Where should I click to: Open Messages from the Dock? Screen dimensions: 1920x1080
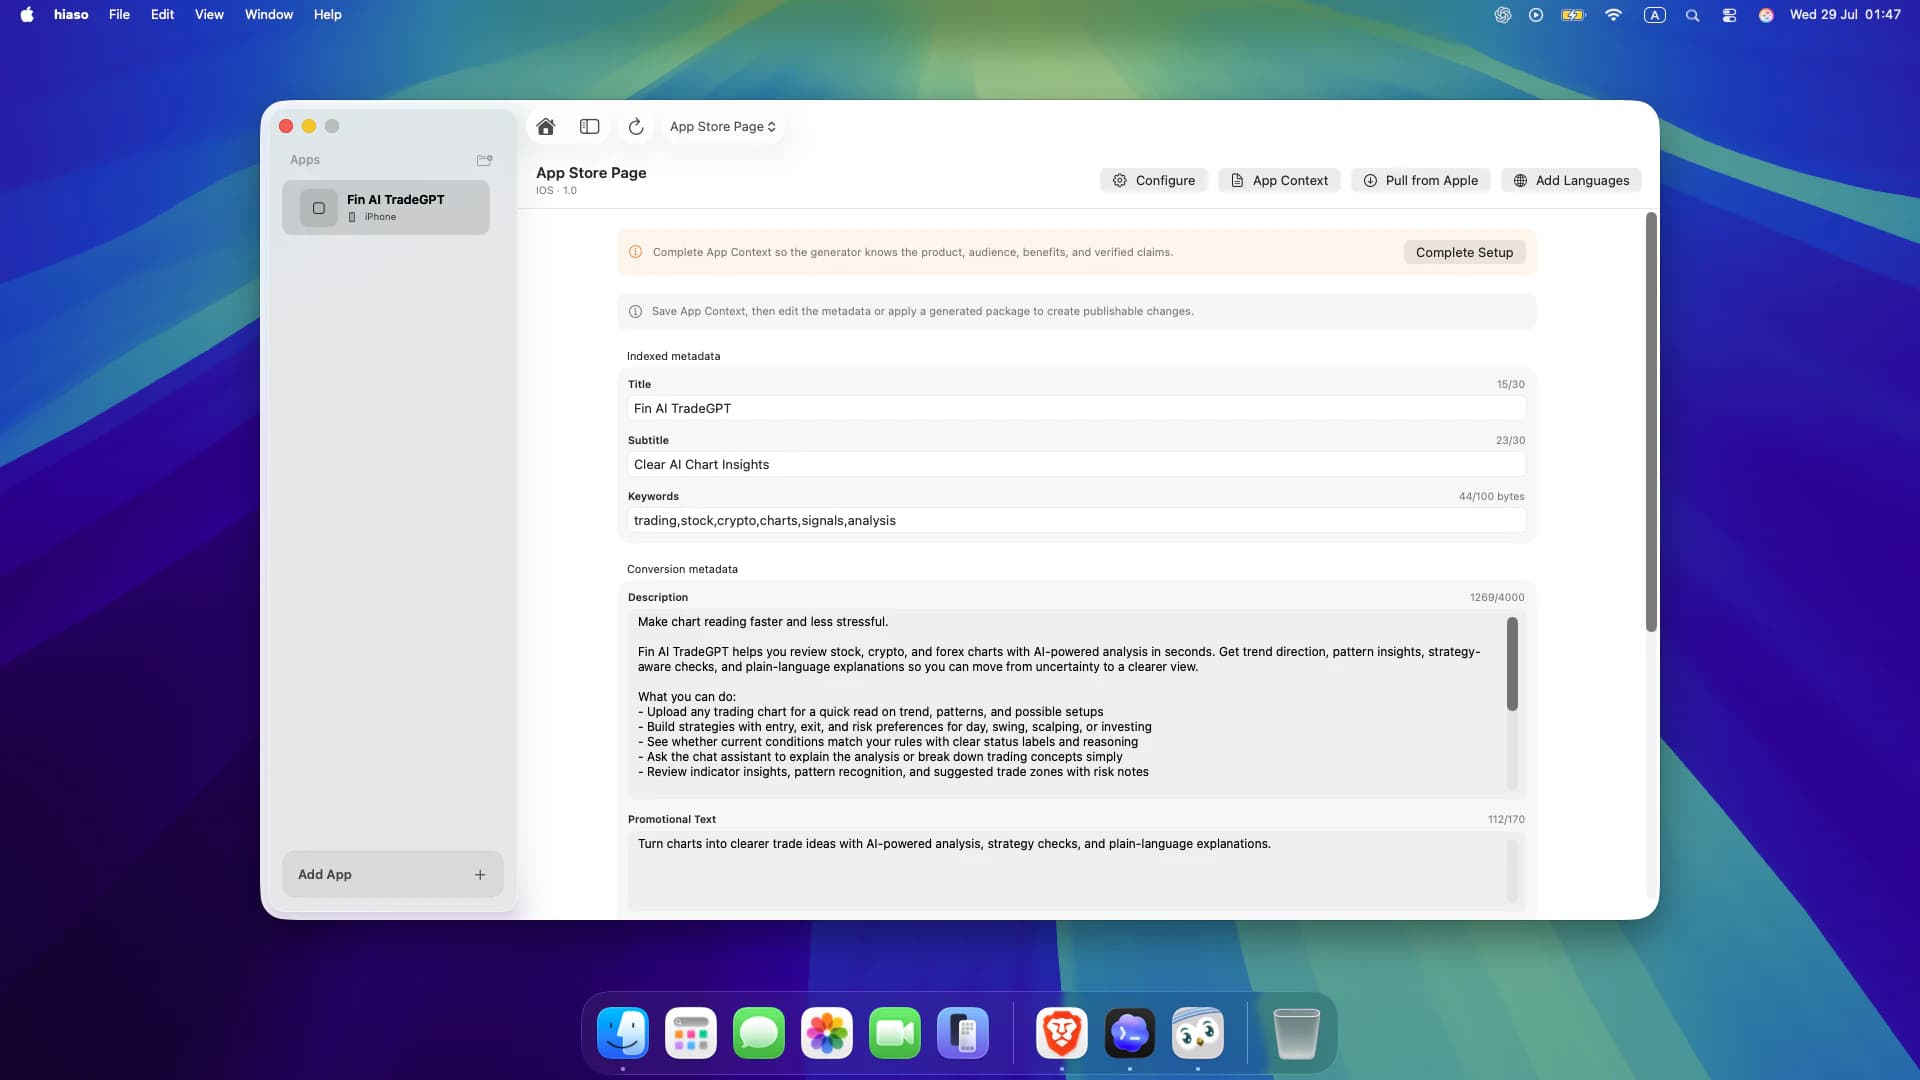tap(759, 1033)
